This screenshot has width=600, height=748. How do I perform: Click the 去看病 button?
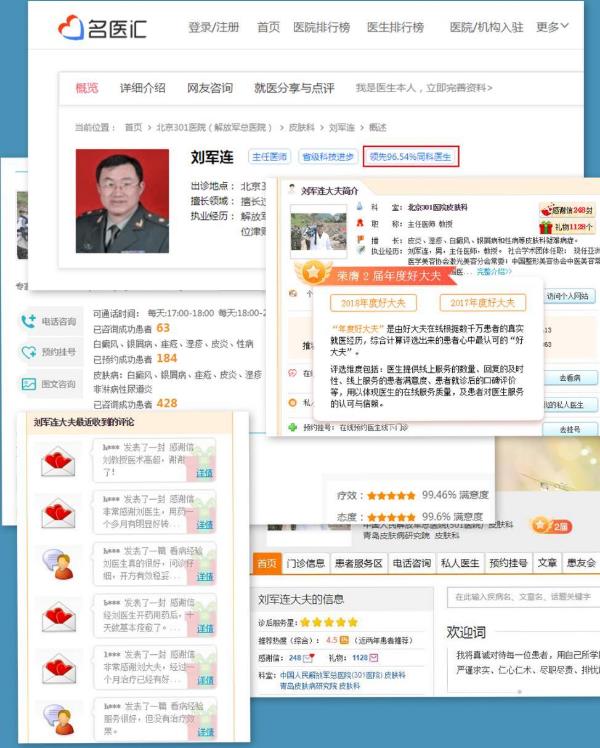[570, 378]
